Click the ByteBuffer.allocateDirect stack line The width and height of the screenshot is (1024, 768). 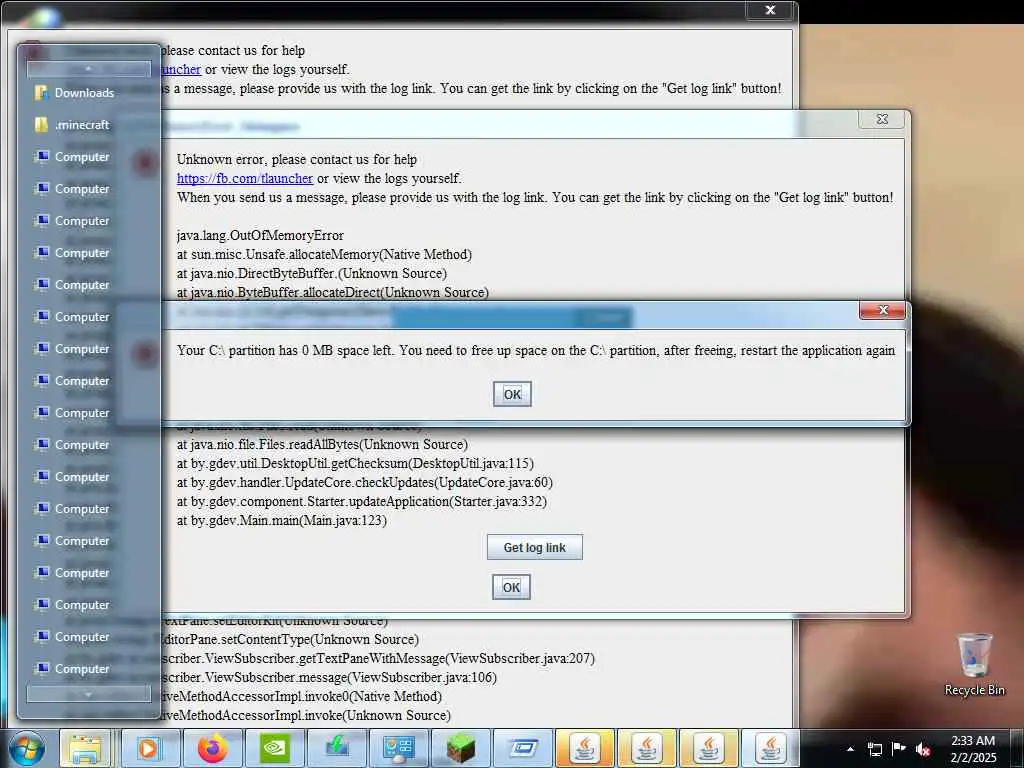(x=333, y=292)
